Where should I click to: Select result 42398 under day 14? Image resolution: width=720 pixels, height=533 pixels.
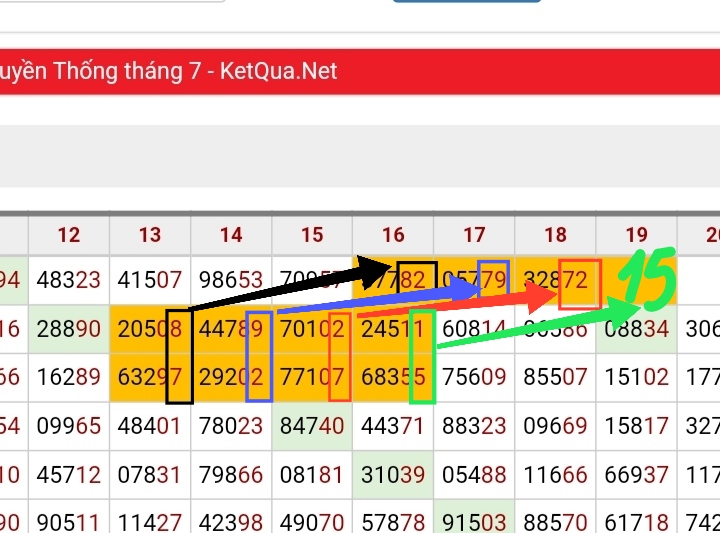pyautogui.click(x=231, y=522)
